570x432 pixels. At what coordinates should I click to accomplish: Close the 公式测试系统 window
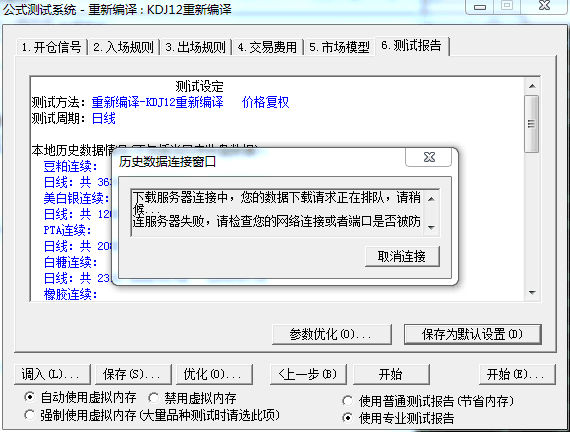(544, 6)
